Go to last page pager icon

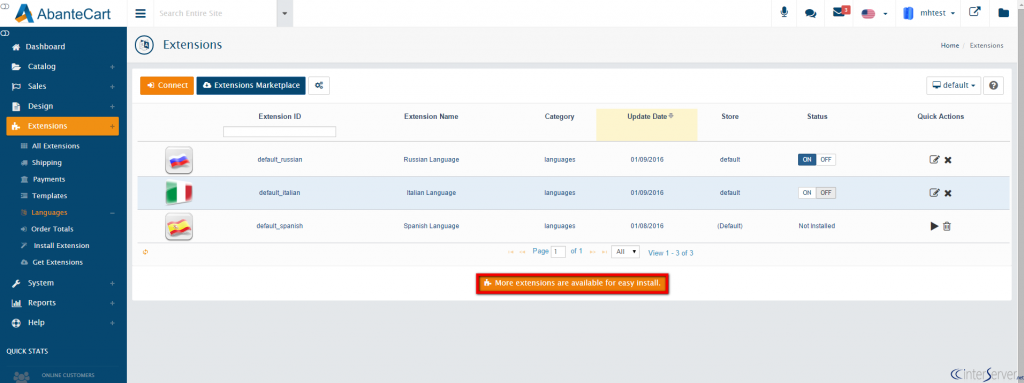[604, 252]
